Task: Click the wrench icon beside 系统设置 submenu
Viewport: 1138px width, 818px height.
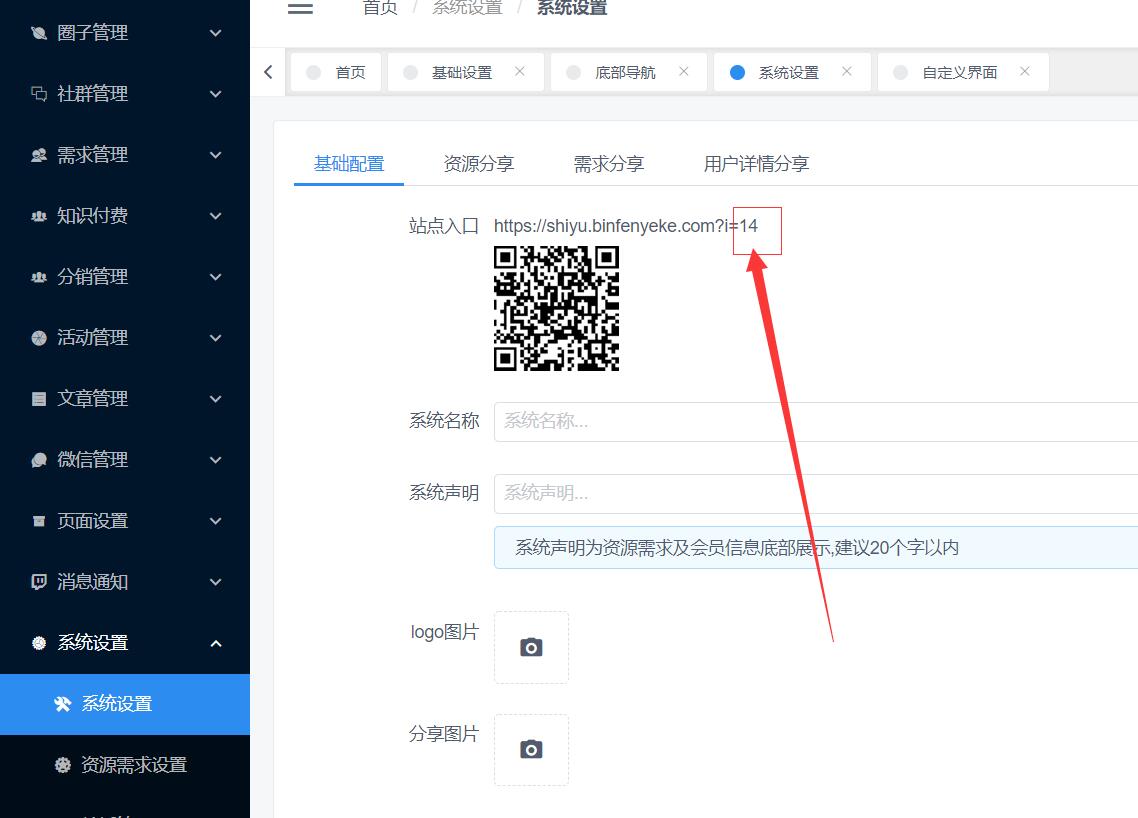Action: tap(62, 703)
